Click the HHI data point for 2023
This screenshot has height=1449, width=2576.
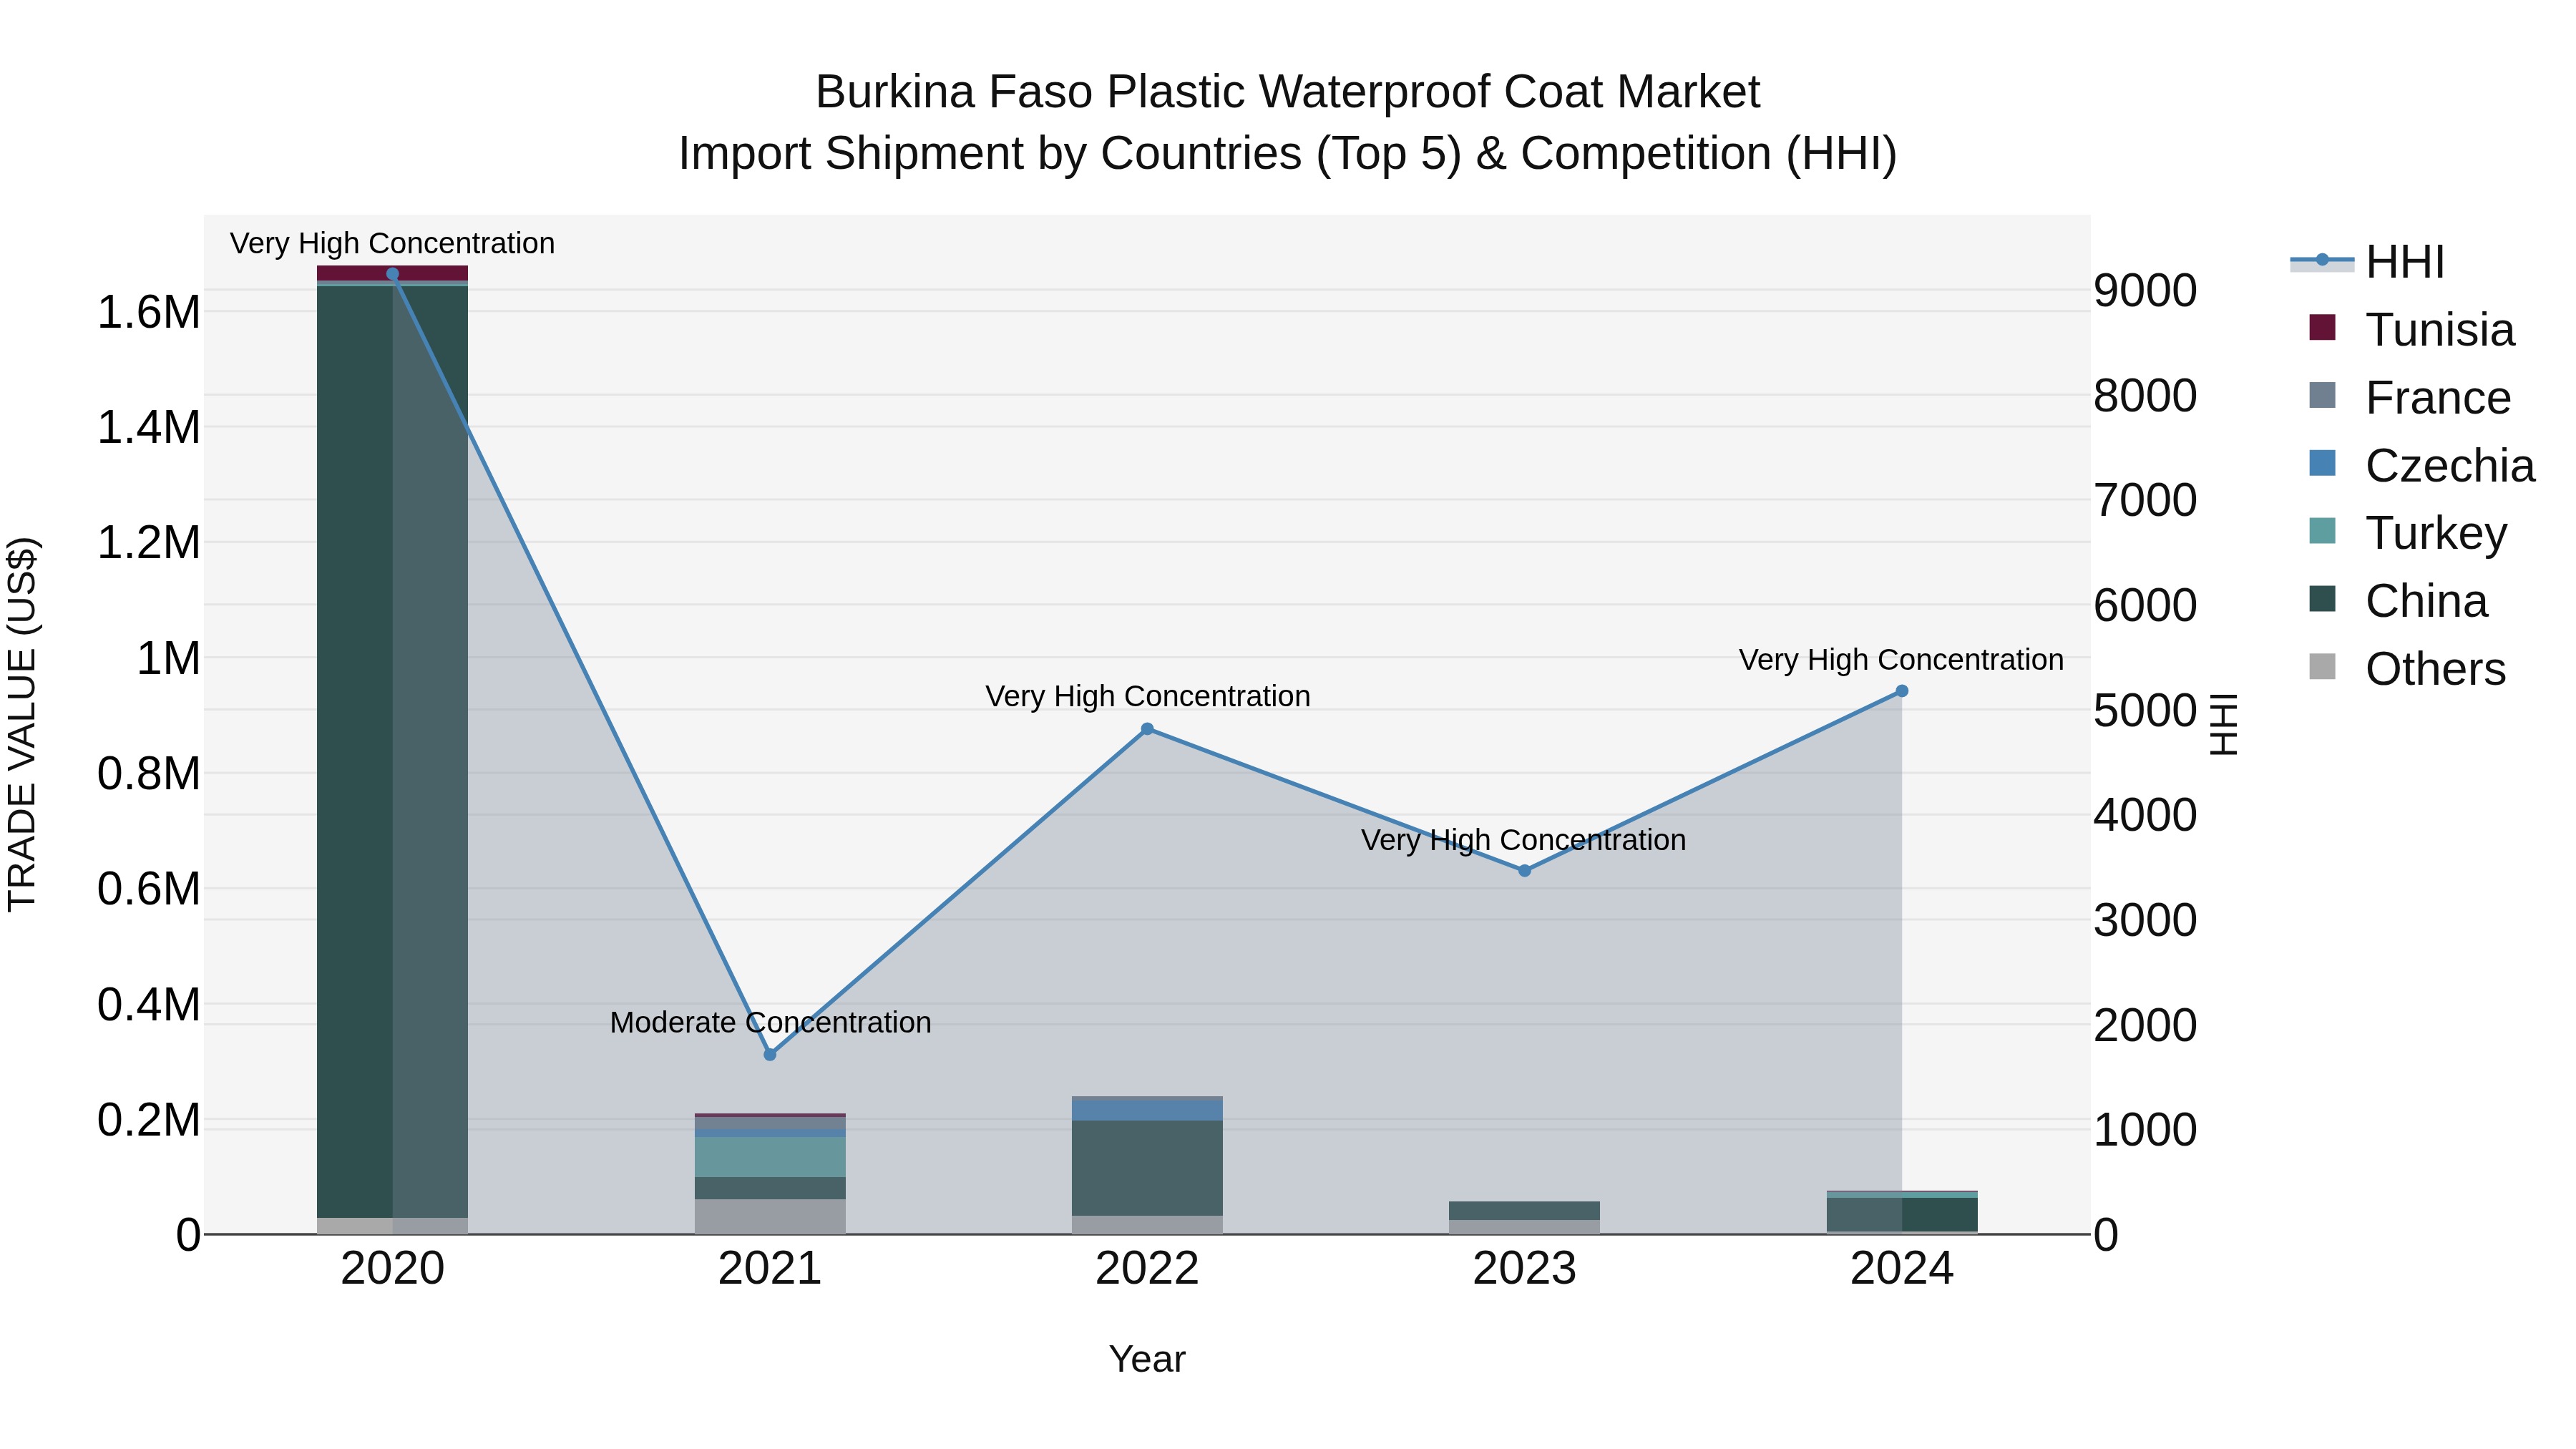(1525, 871)
